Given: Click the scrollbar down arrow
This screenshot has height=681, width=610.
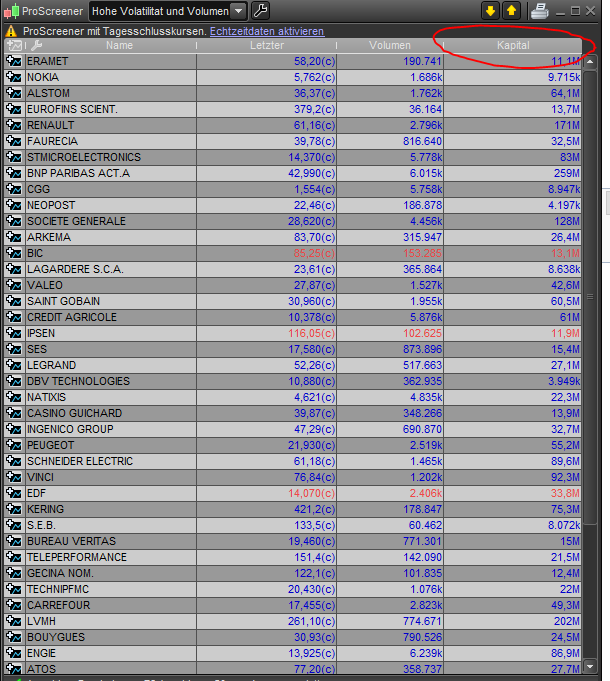Looking at the screenshot, I should pos(590,666).
